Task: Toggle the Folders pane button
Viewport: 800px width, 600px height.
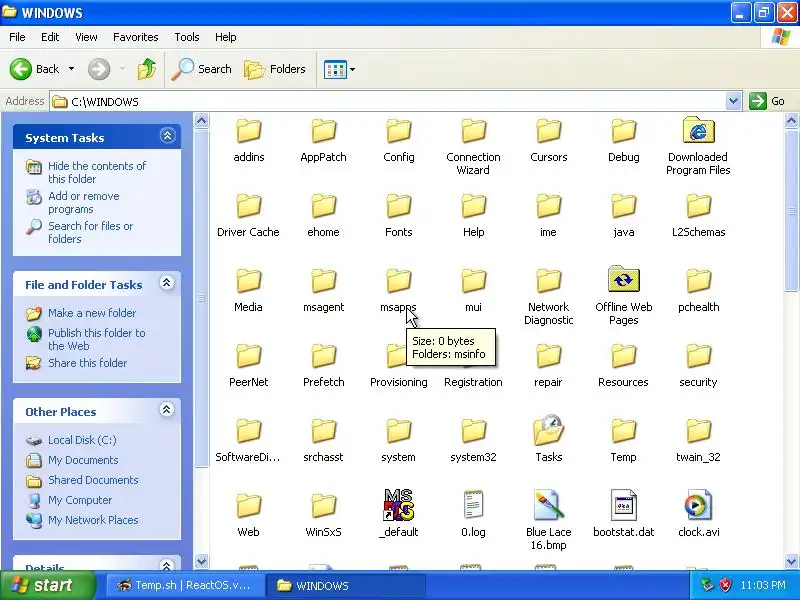Action: pyautogui.click(x=276, y=69)
